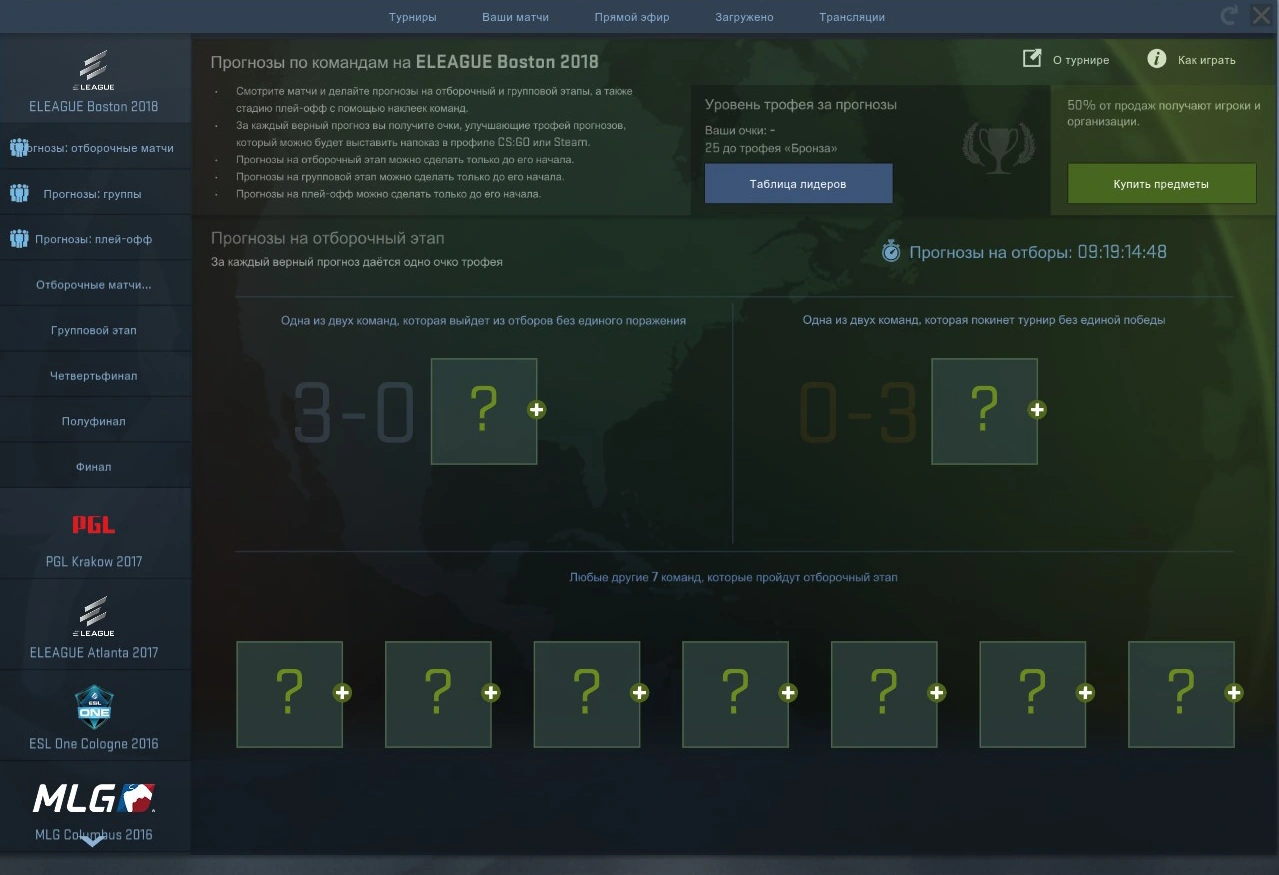Click stopwatch icon near Прогнозы на отборы
The height and width of the screenshot is (875, 1279).
point(891,252)
